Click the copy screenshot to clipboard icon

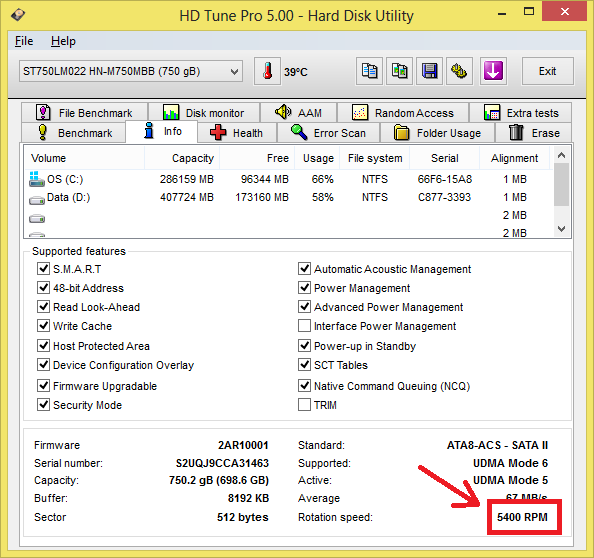[x=399, y=71]
